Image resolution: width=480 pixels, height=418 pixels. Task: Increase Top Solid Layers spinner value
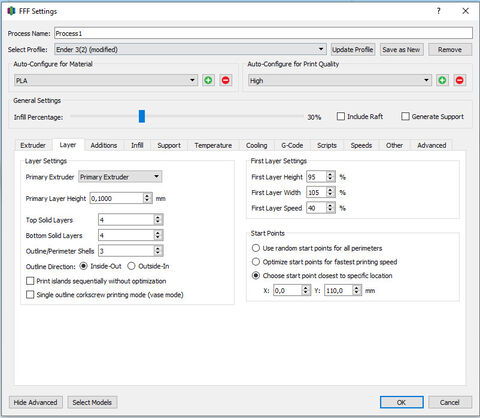(158, 217)
